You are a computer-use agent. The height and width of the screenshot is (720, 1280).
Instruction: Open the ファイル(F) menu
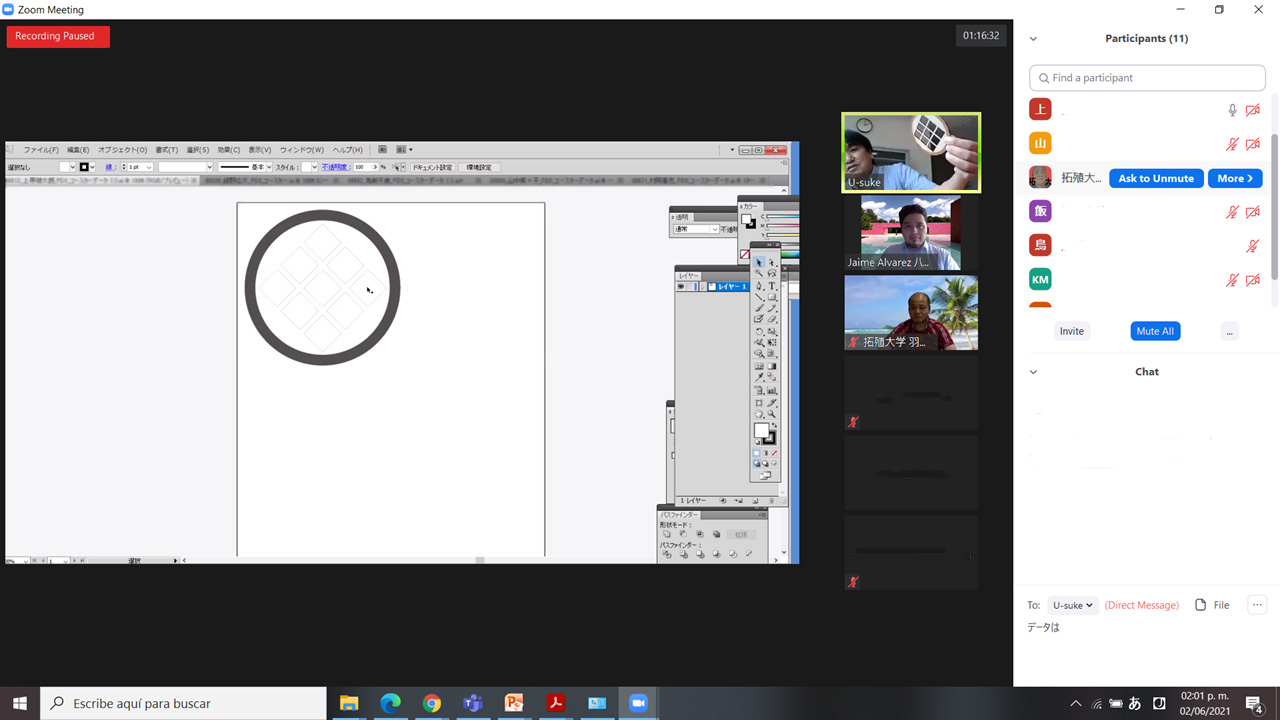(x=41, y=150)
